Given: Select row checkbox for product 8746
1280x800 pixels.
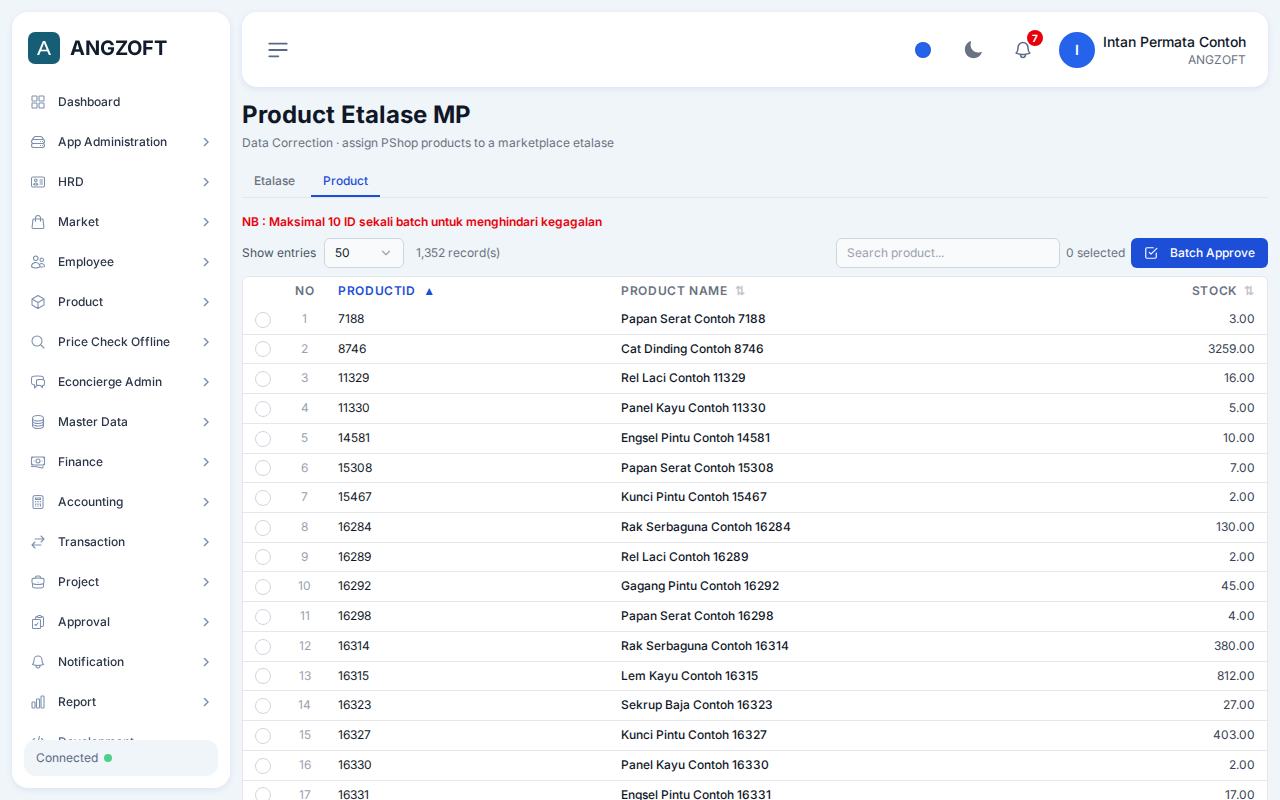Looking at the screenshot, I should 263,349.
